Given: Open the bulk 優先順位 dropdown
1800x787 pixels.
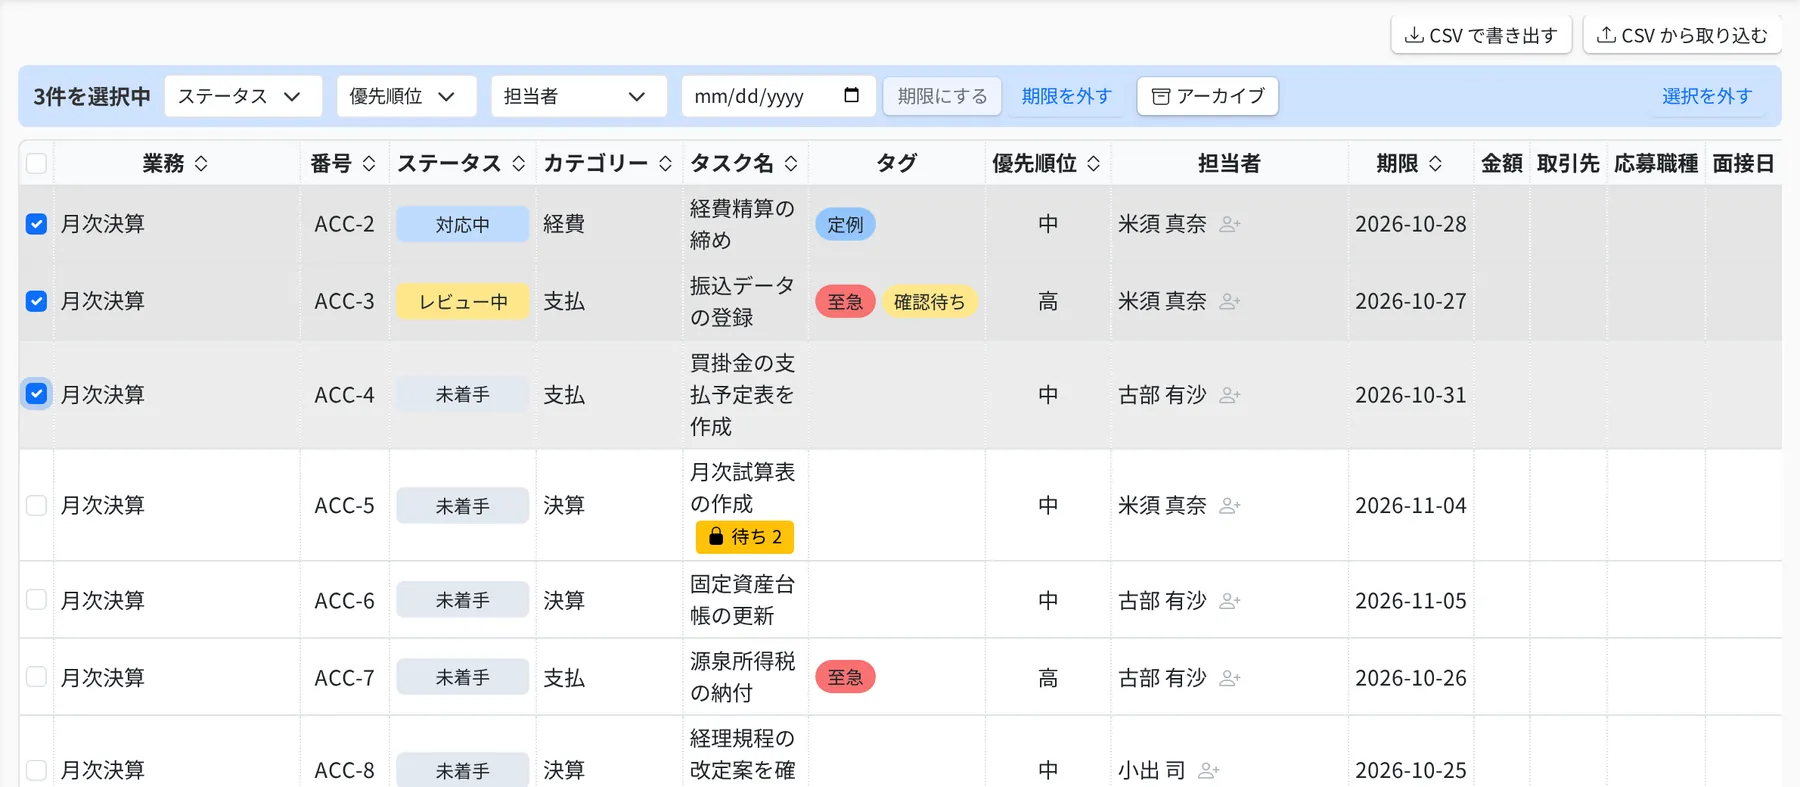Looking at the screenshot, I should [406, 96].
